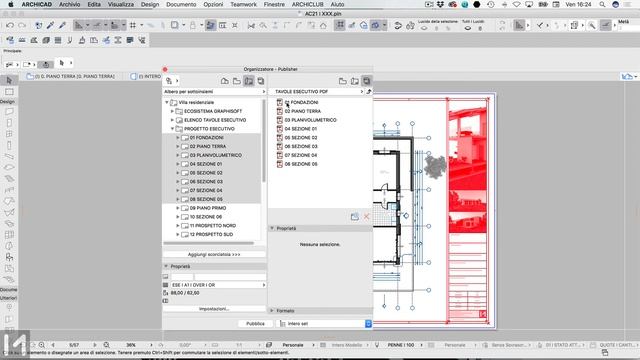Delete item with red X icon
The height and width of the screenshot is (360, 640).
[367, 217]
